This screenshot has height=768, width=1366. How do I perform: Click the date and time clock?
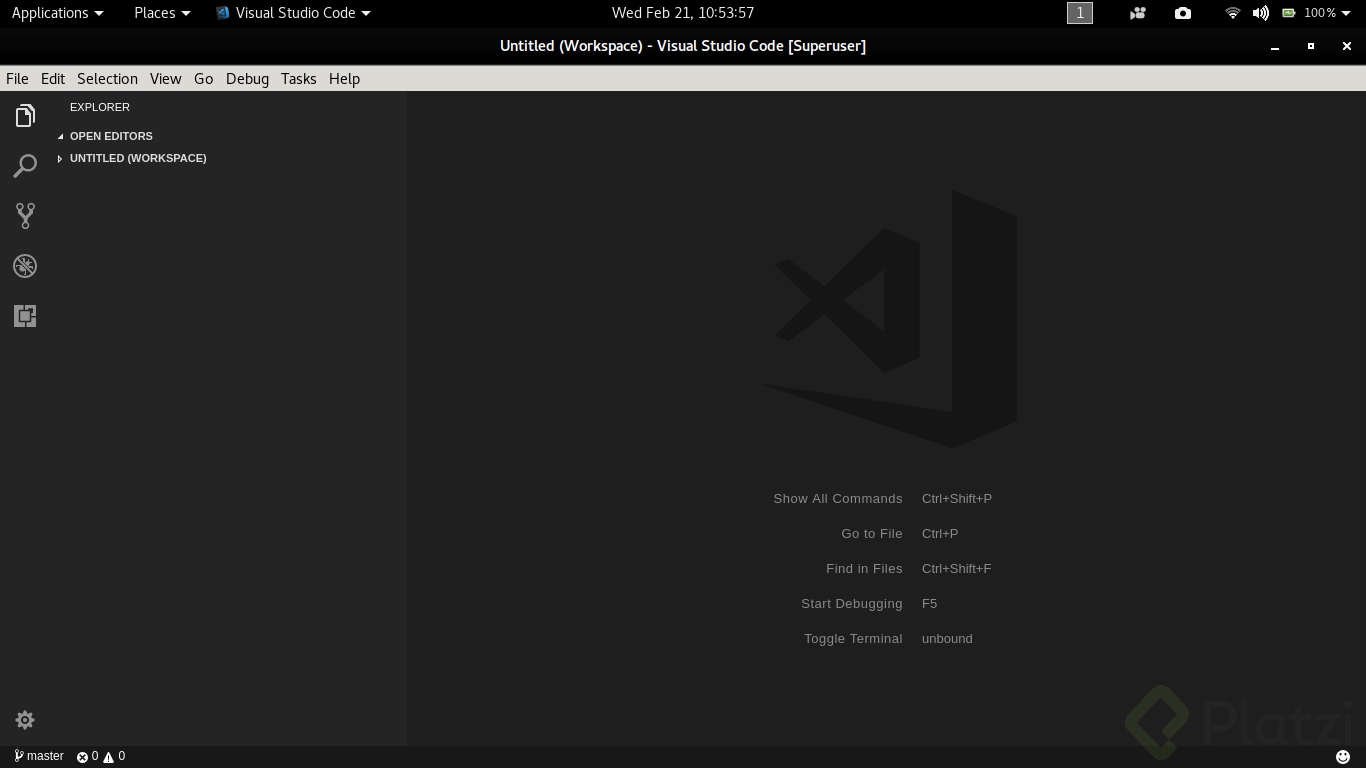tap(683, 13)
